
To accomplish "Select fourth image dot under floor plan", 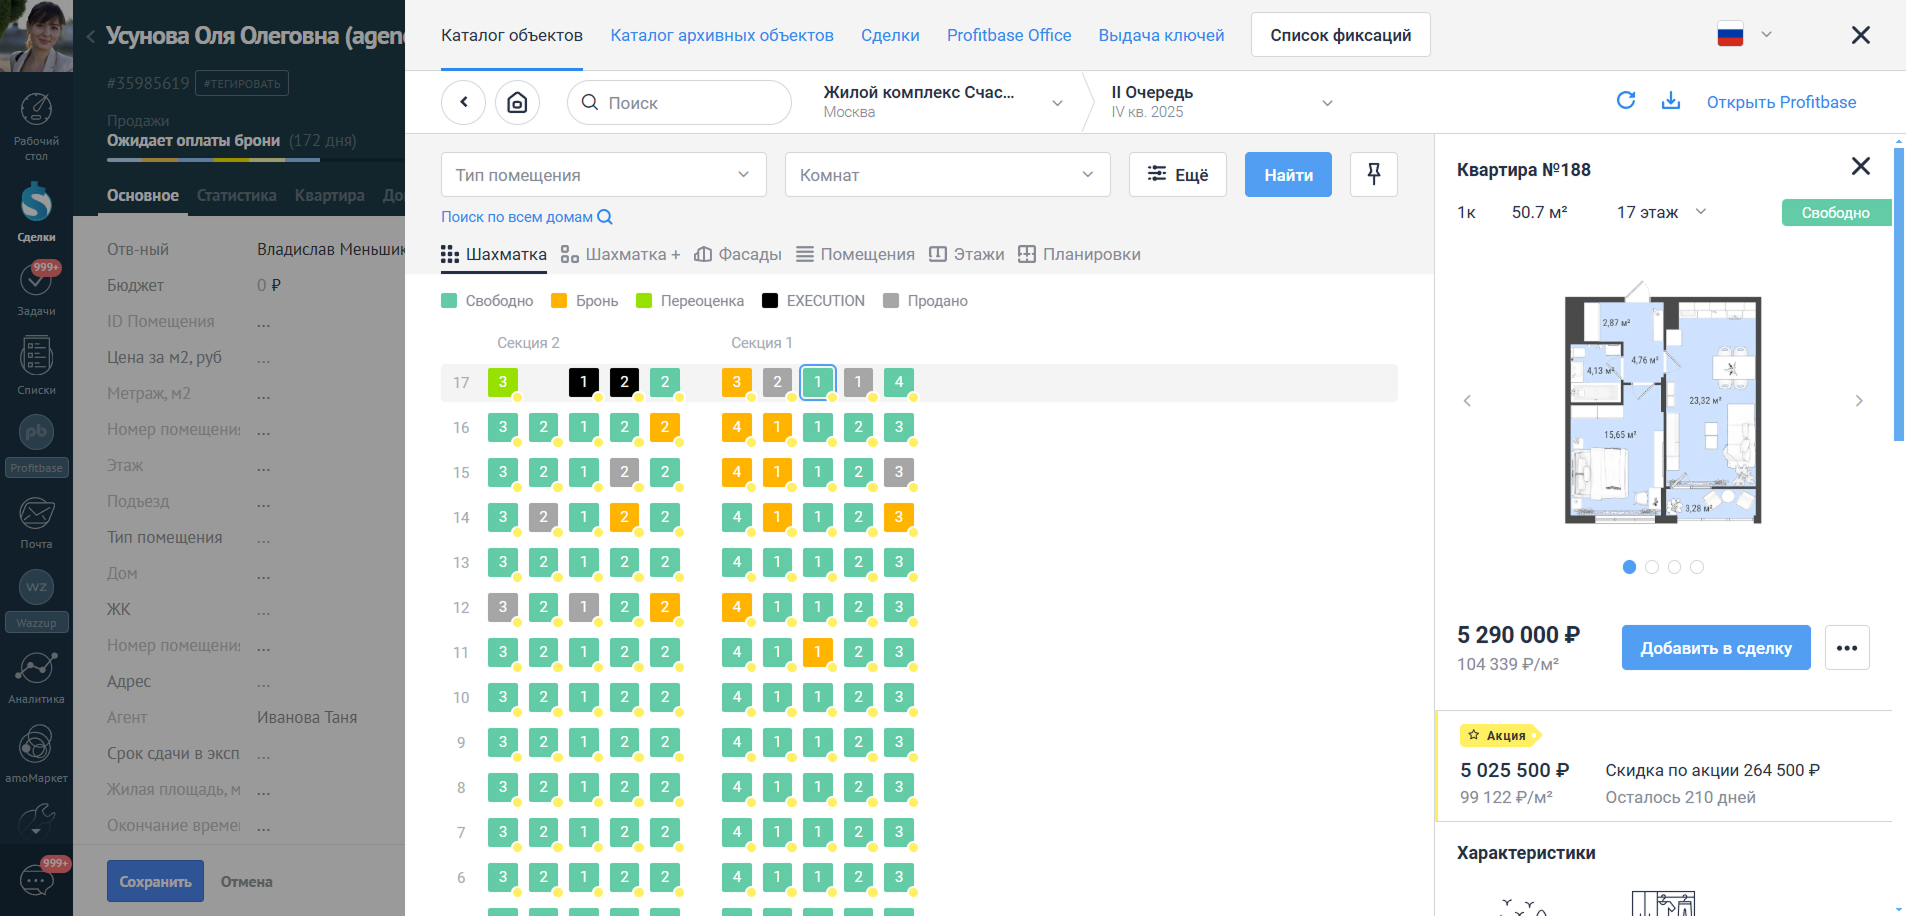I will [1697, 567].
